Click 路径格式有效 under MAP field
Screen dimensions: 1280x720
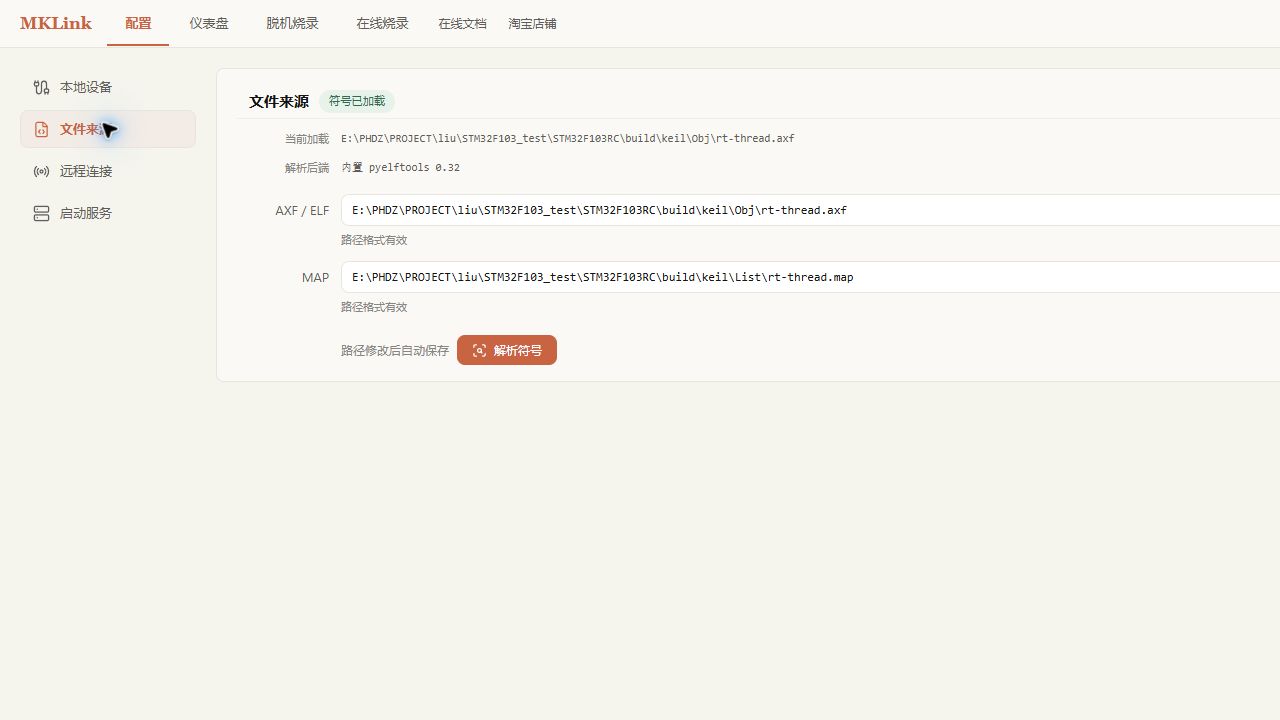[374, 307]
